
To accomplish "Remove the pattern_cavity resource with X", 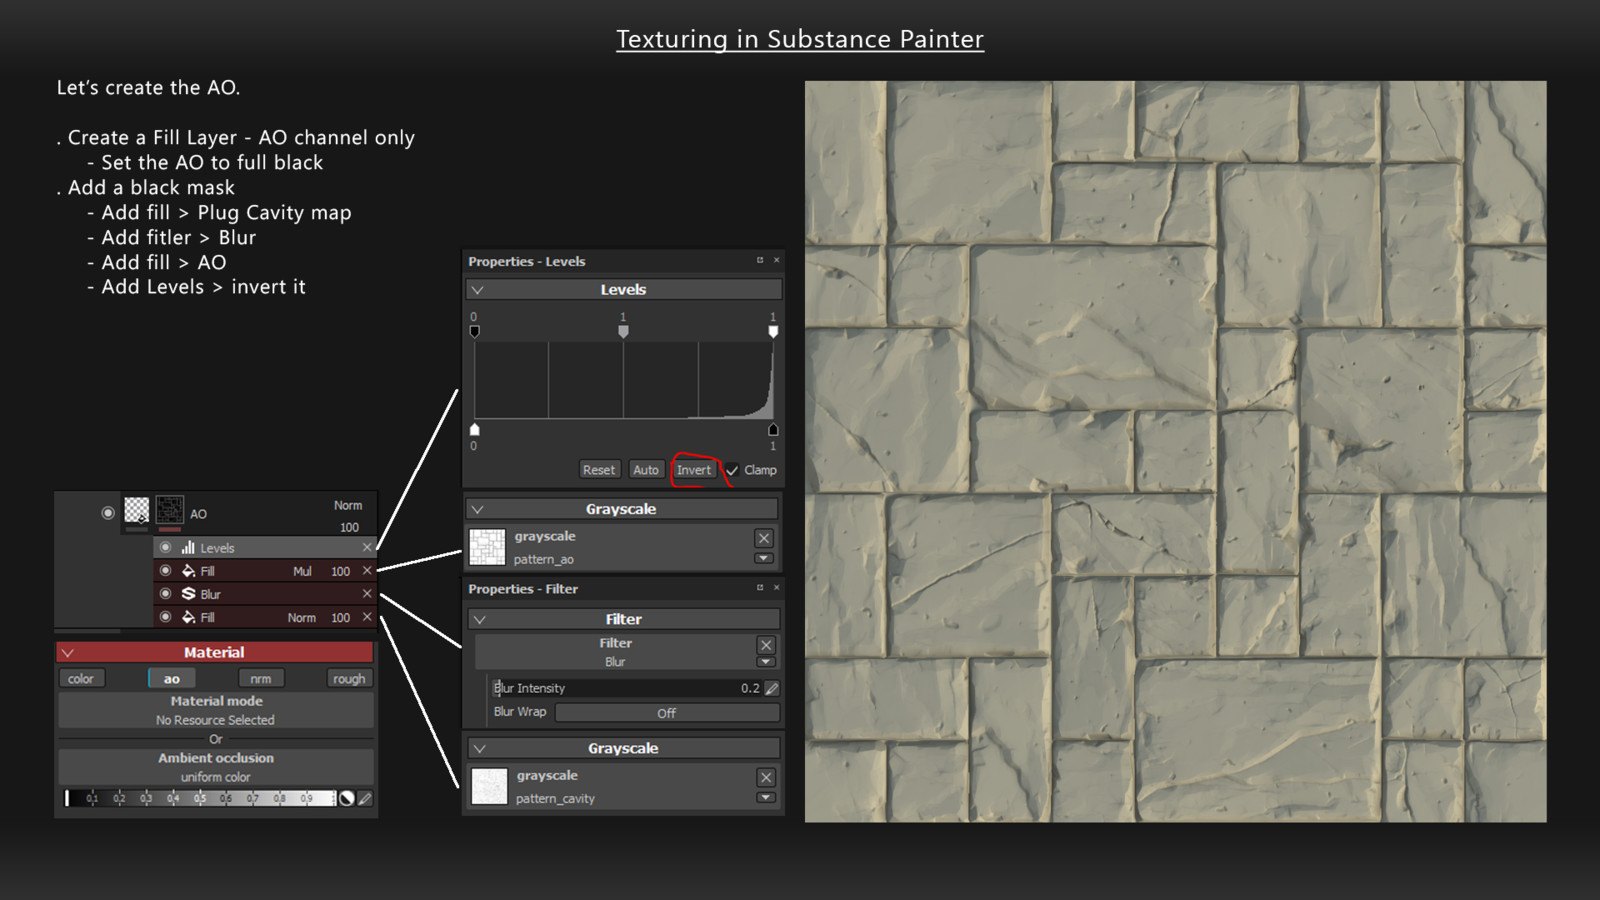I will tap(766, 777).
